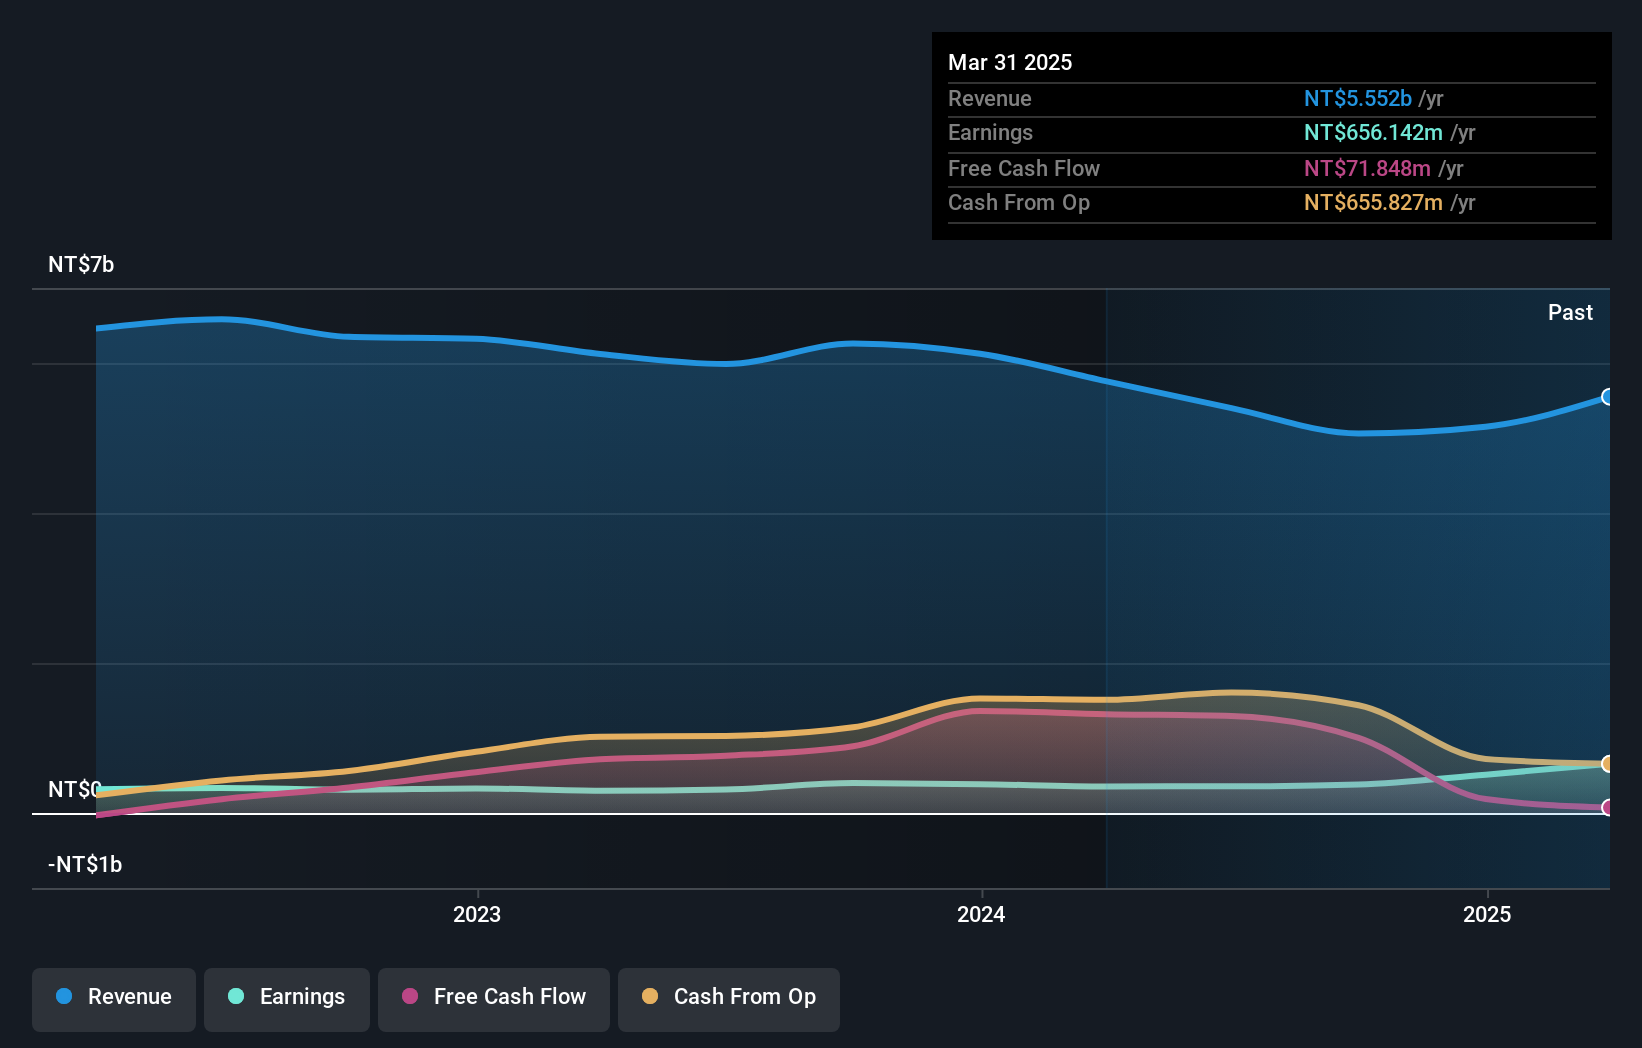Click the blue Revenue legend dot
The width and height of the screenshot is (1642, 1048).
[64, 996]
